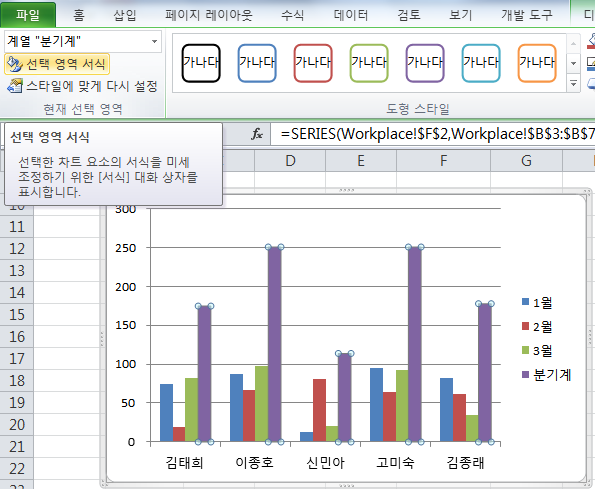Expand the chart element dropdown 계열 "분기계"
Image resolution: width=595 pixels, height=489 pixels.
tap(154, 41)
